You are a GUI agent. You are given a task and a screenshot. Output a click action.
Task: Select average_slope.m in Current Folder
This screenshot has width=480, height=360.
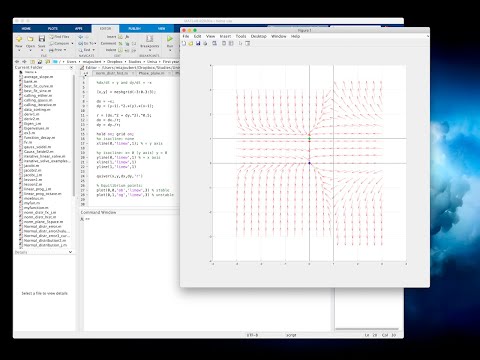[x=39, y=77]
